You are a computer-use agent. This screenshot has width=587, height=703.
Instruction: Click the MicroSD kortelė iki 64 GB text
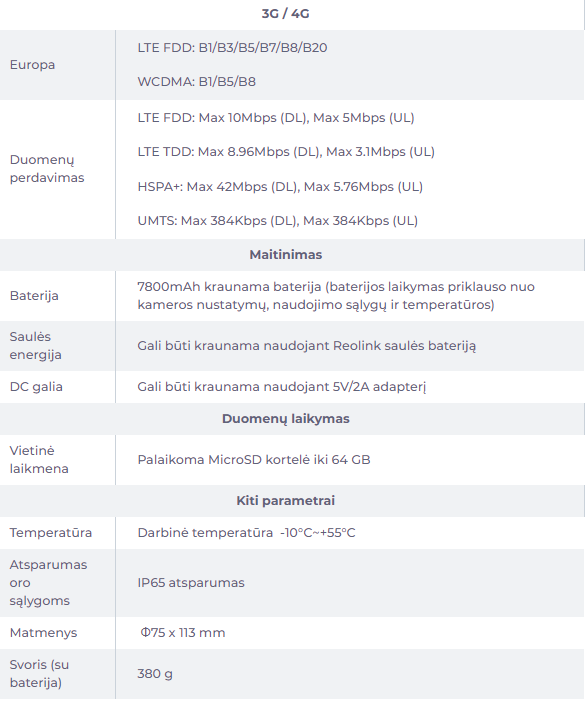coord(254,460)
